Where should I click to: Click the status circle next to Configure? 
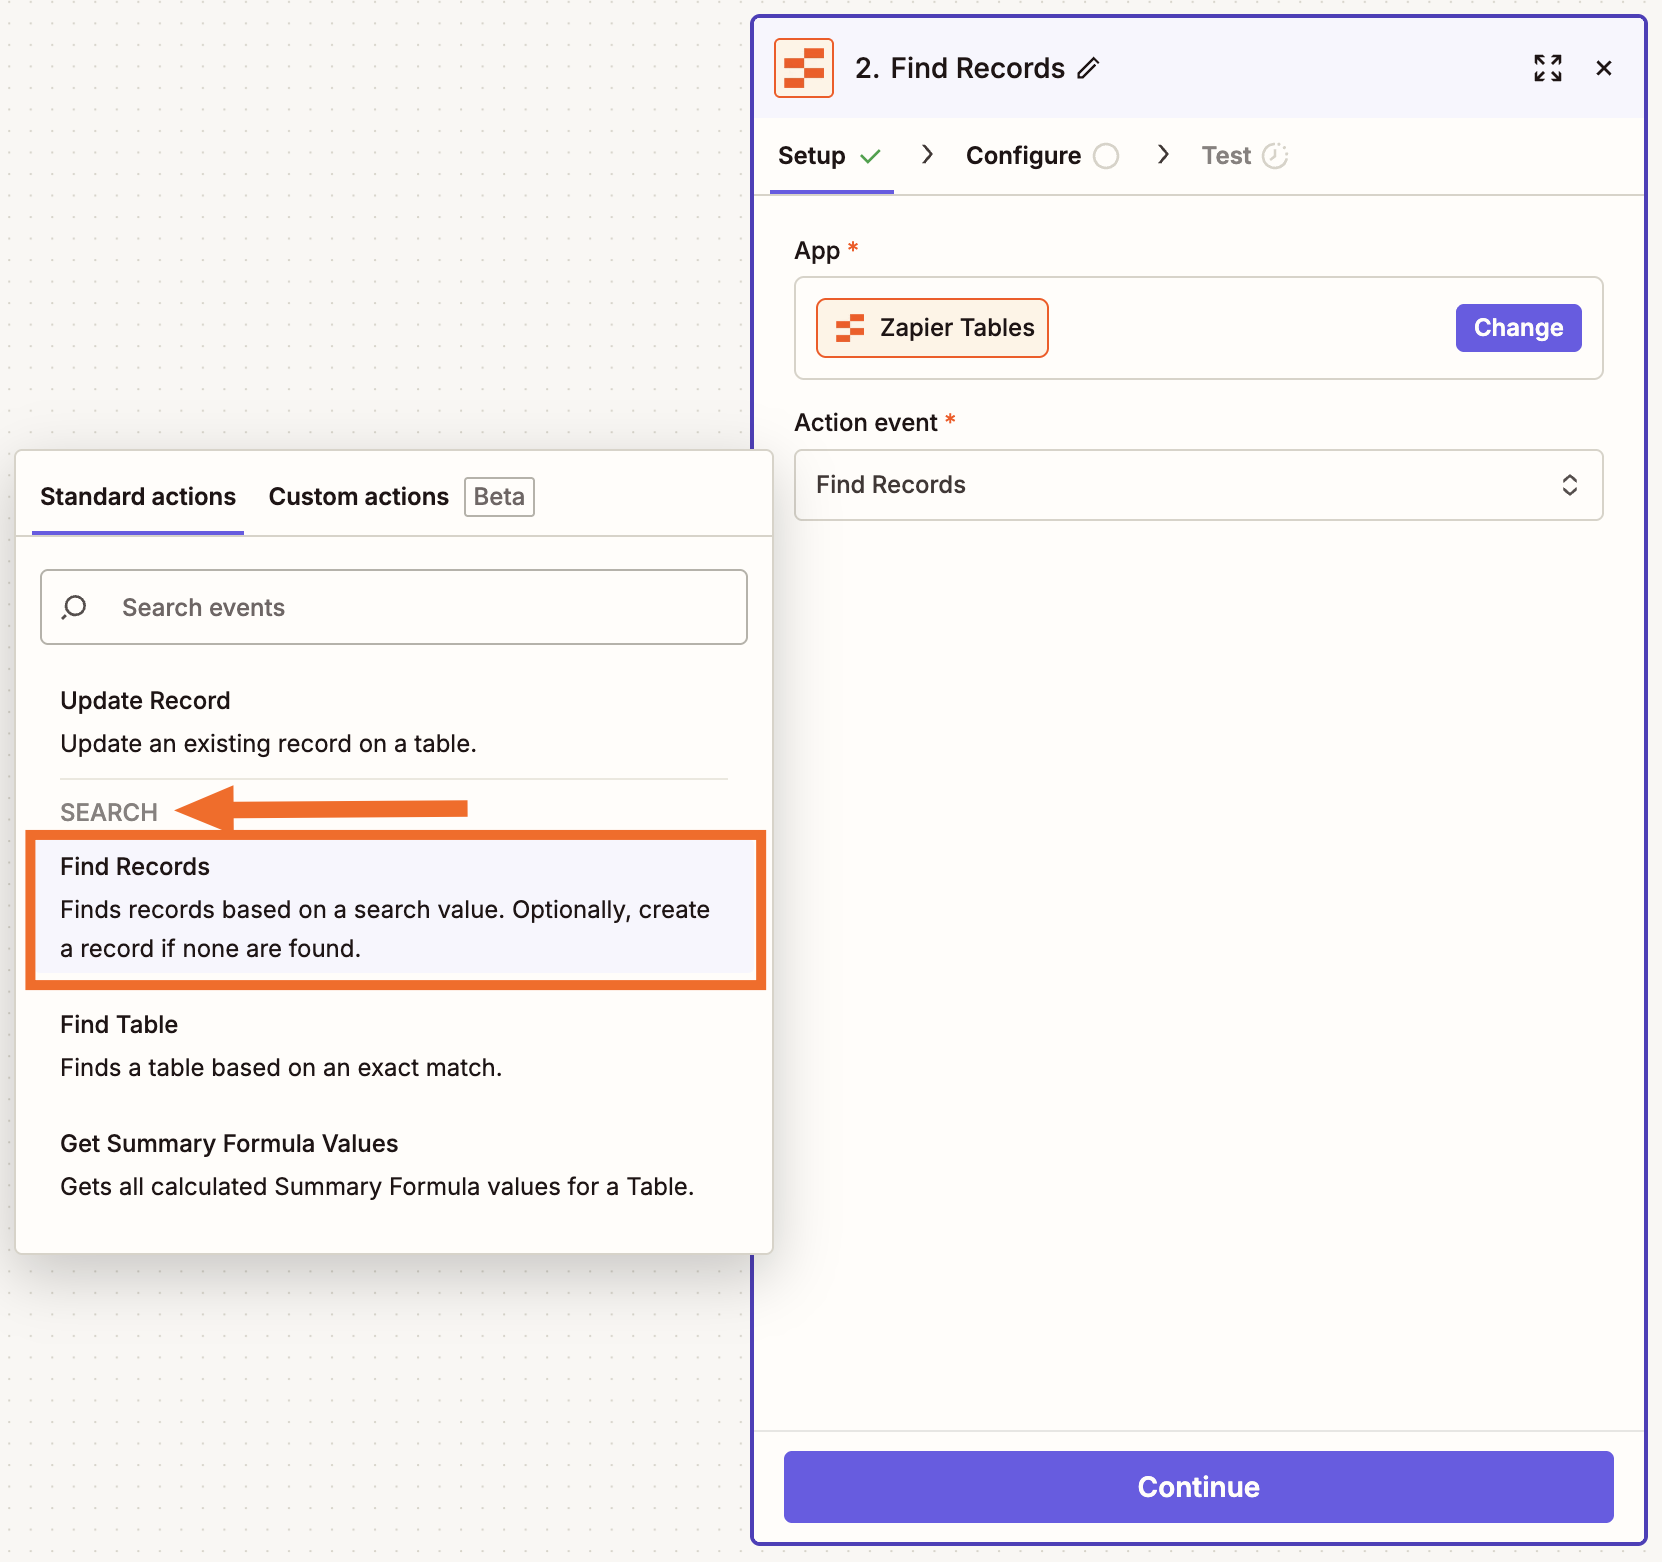coord(1106,155)
